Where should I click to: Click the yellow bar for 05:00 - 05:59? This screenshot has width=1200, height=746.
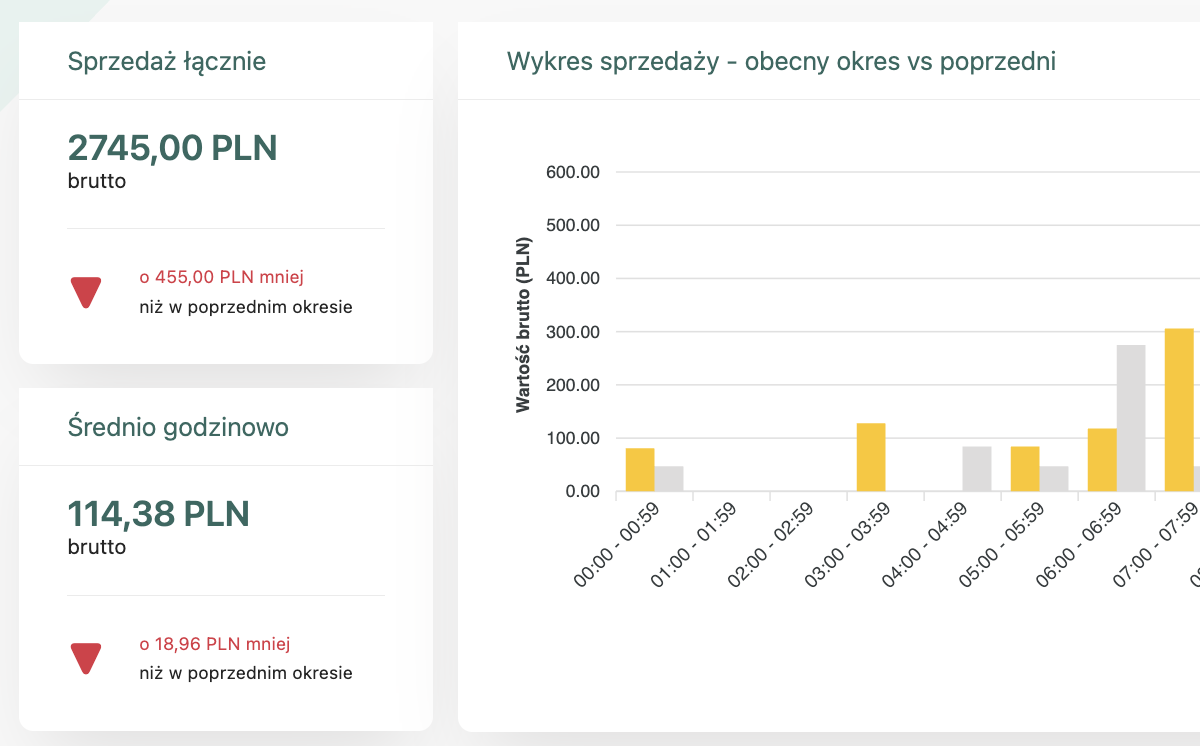pos(1025,469)
